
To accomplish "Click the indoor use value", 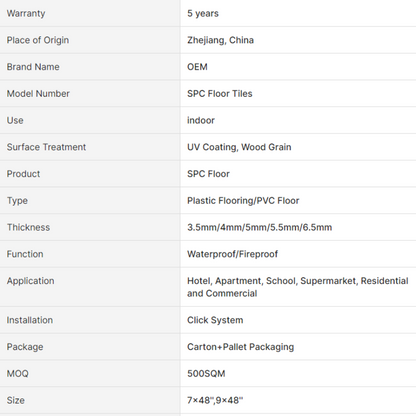I will coord(201,120).
